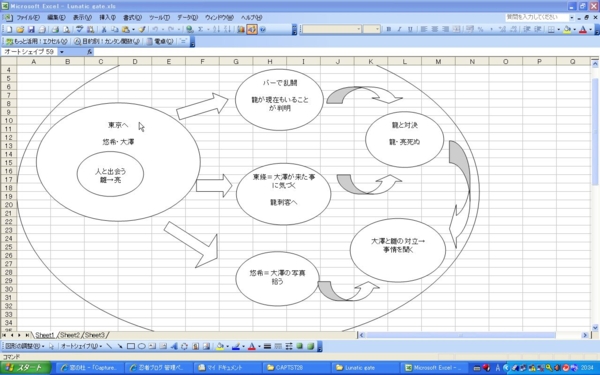Viewport: 600px width, 375px height.
Task: Toggle Bold formatting
Action: 389,29
